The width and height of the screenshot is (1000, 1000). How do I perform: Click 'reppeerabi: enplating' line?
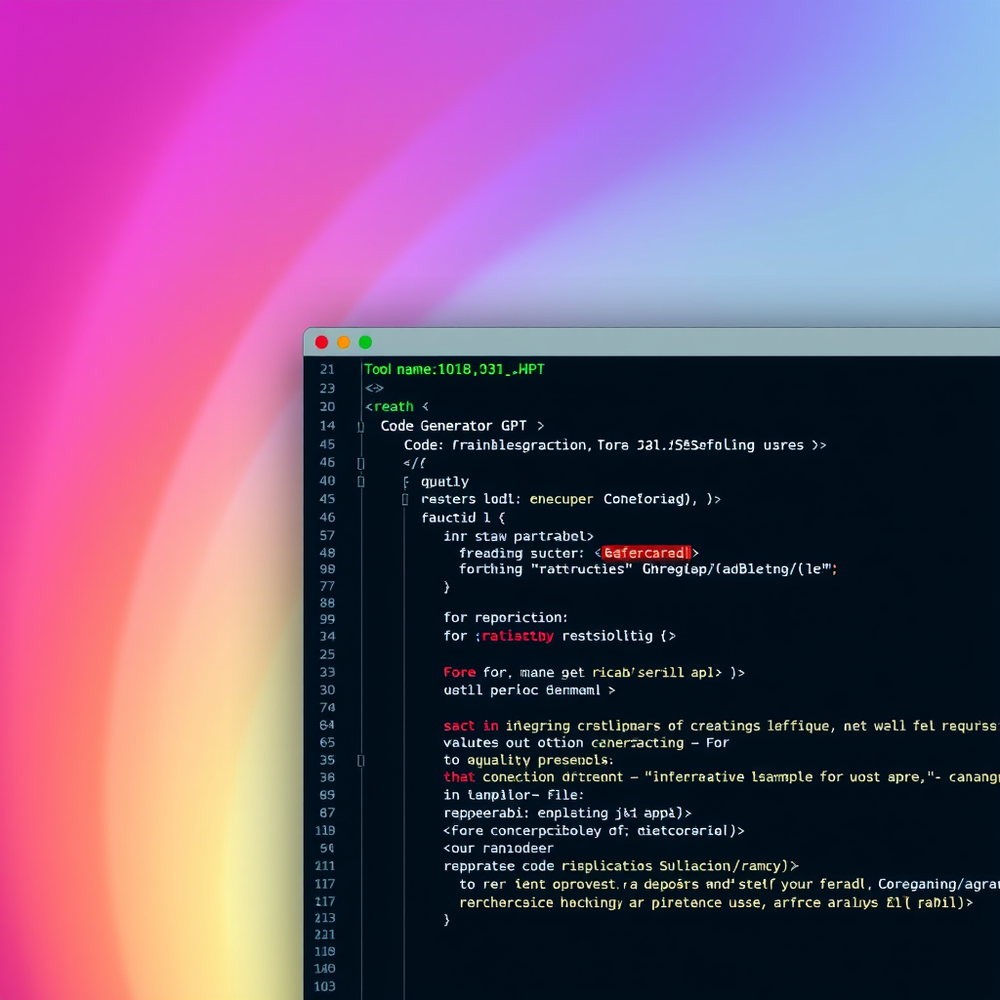567,813
